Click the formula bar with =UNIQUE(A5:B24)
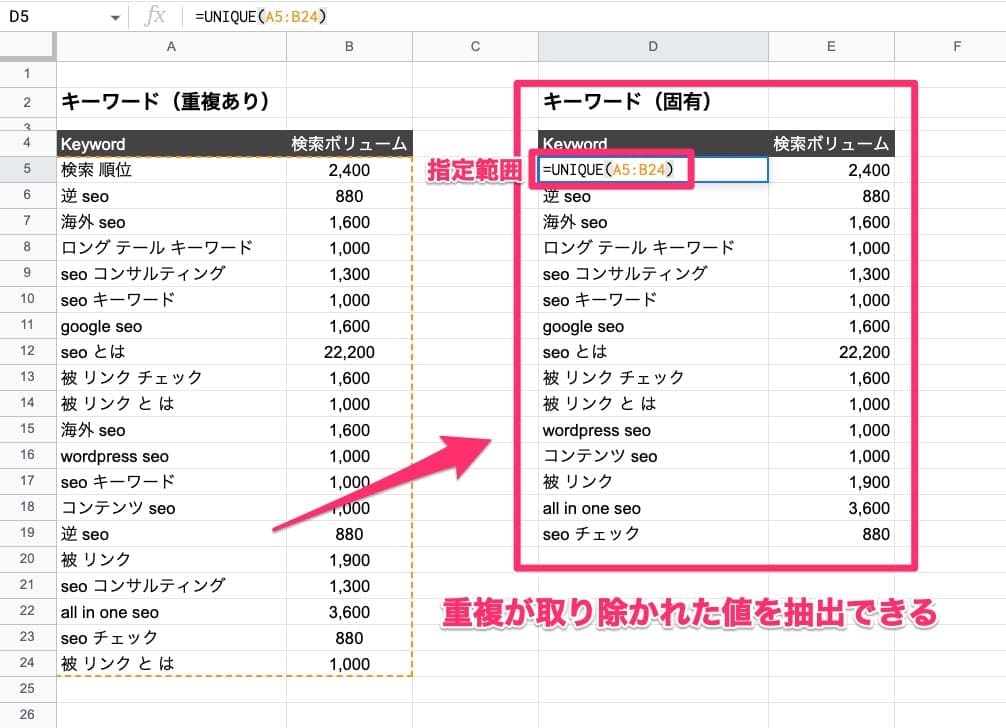 (593, 17)
